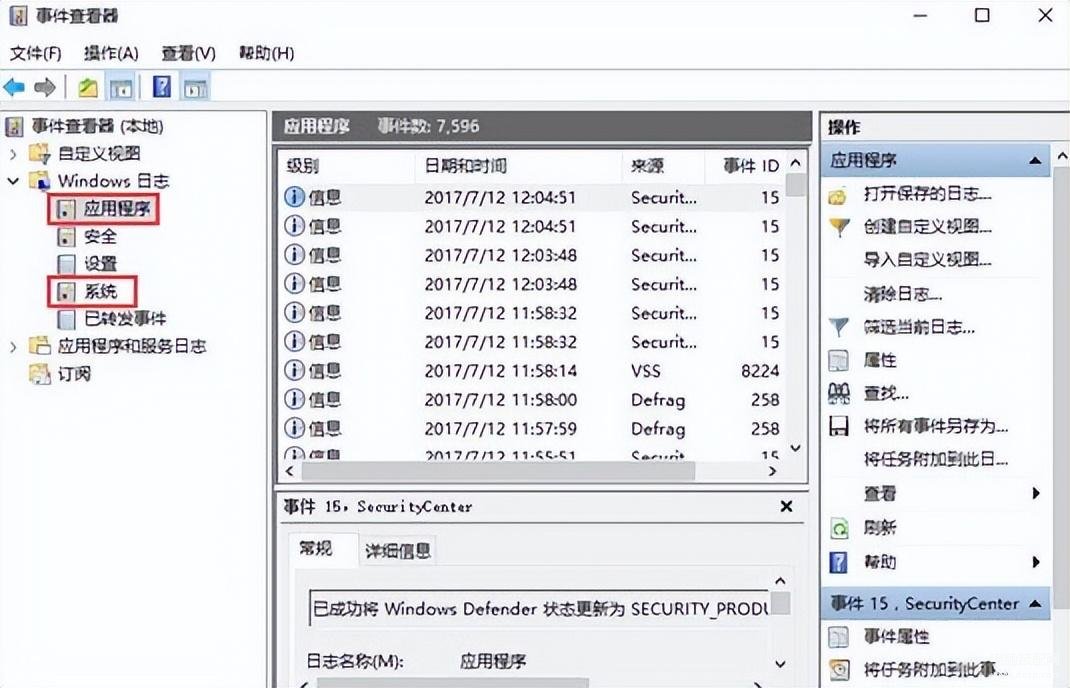Screen dimensions: 1070x688
Task: Click 将任务附加到此日志 action
Action: 936,459
